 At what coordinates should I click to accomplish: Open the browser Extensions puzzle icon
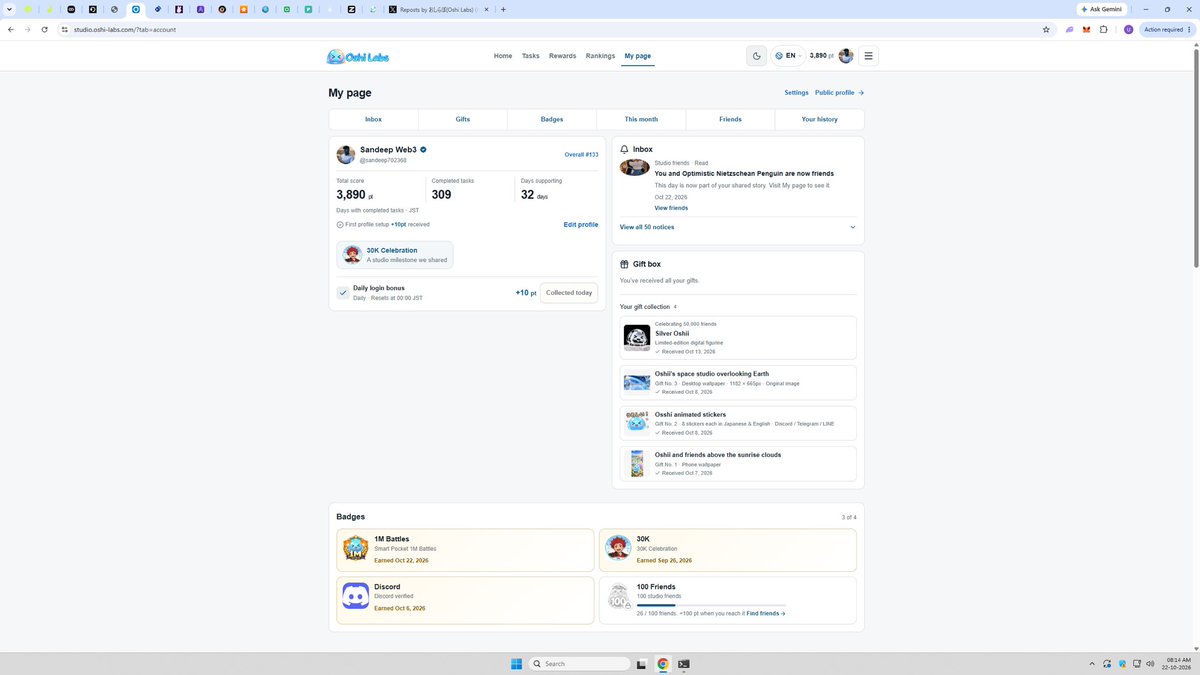1104,30
